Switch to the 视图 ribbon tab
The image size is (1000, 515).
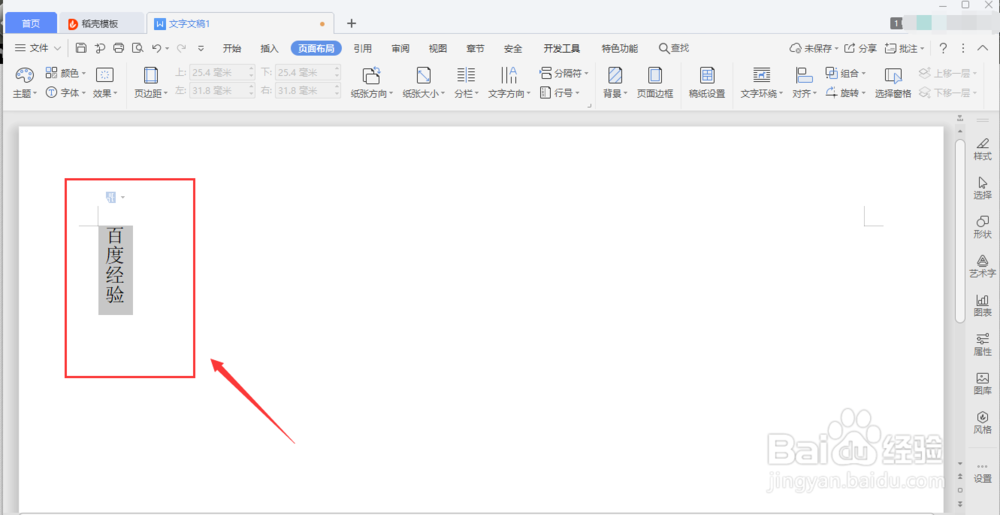coord(438,48)
